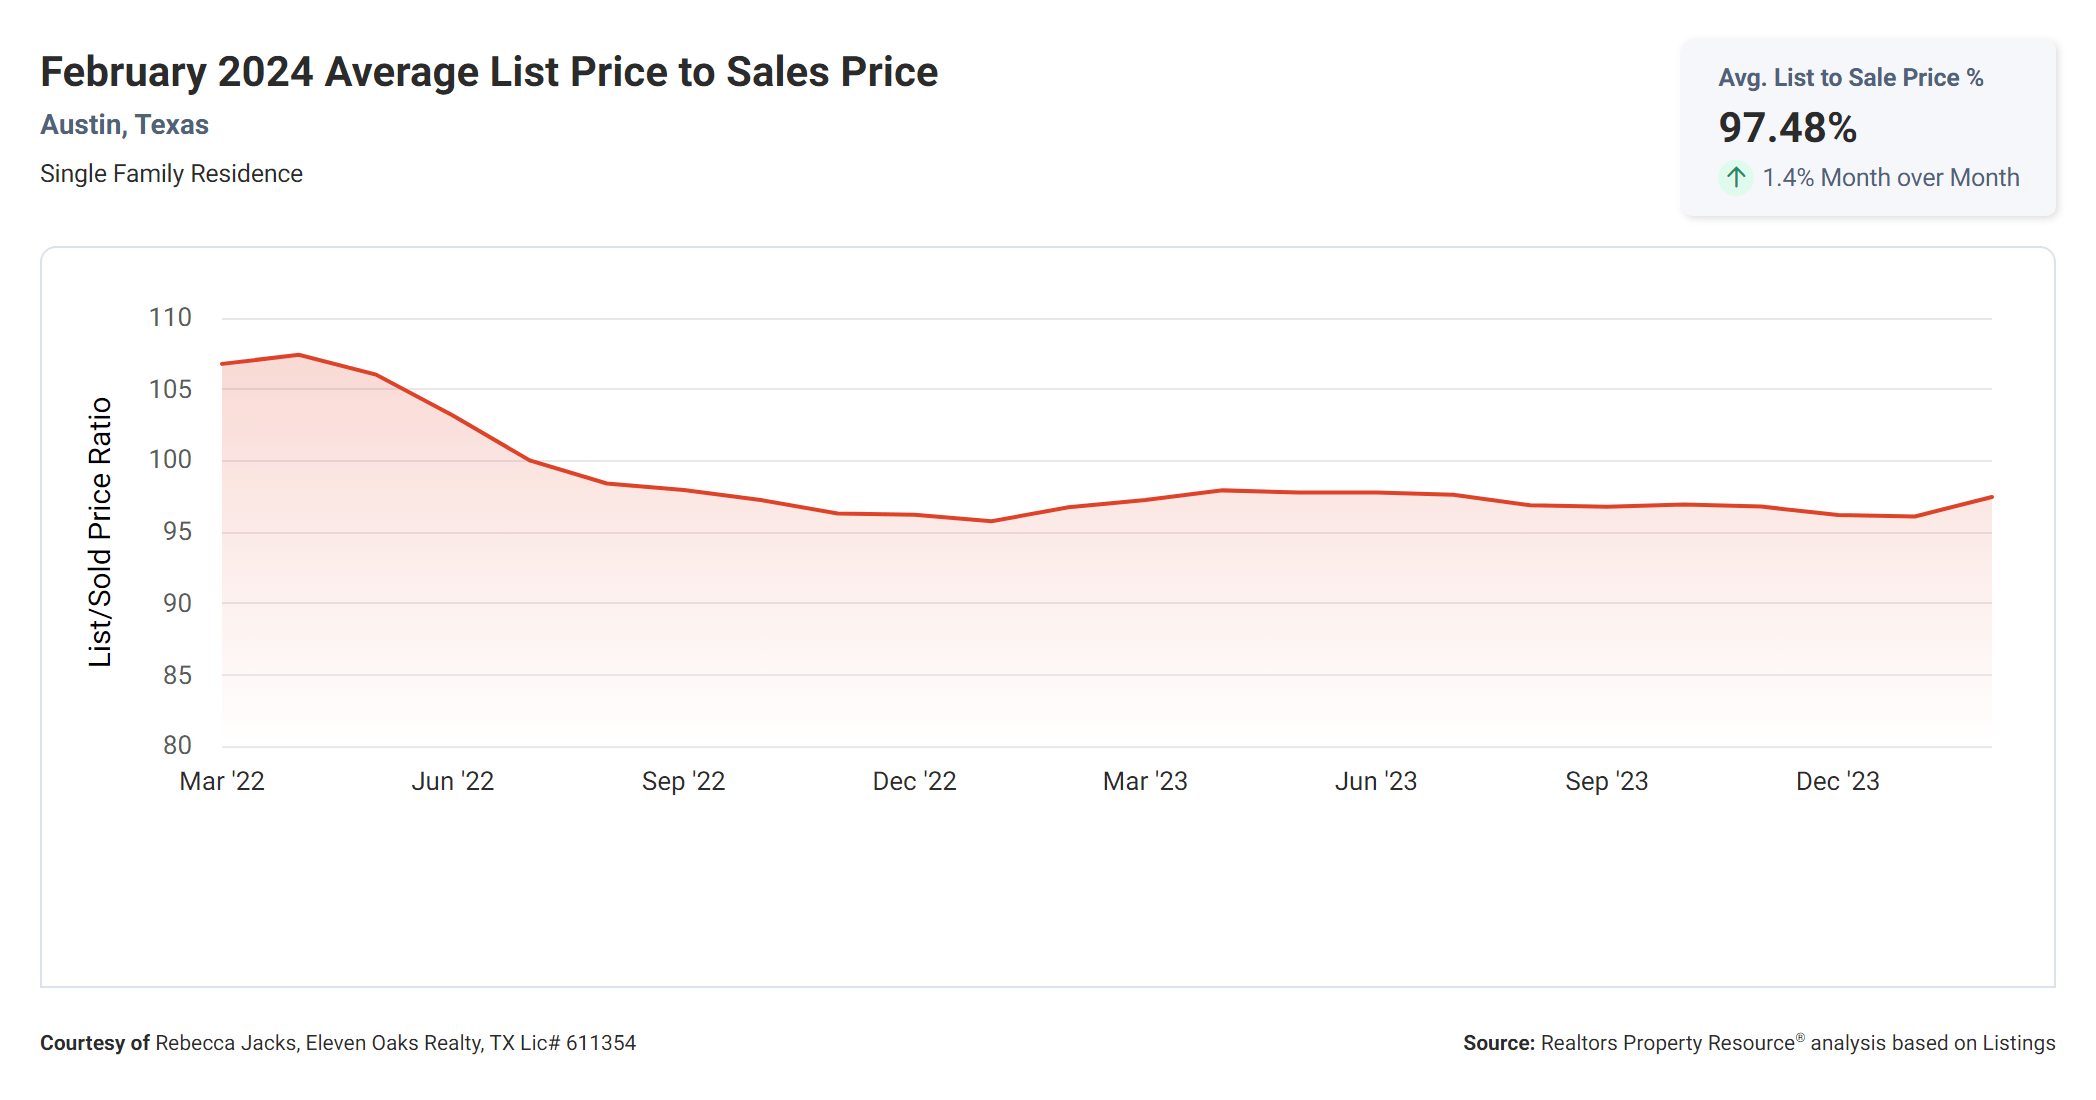Screen dimensions: 2096x1100
Task: Click the Sep '22 x-axis label
Action: (683, 781)
